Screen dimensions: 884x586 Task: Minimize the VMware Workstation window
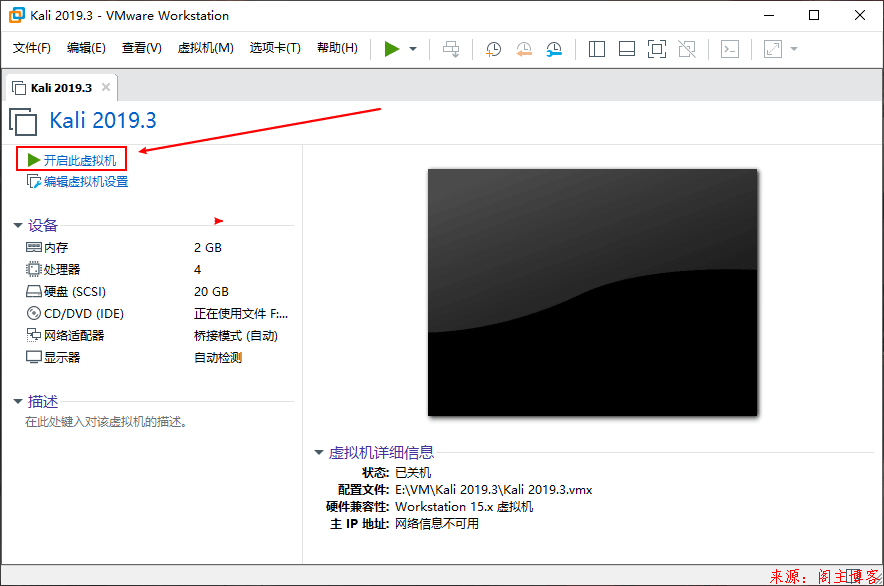pos(768,15)
